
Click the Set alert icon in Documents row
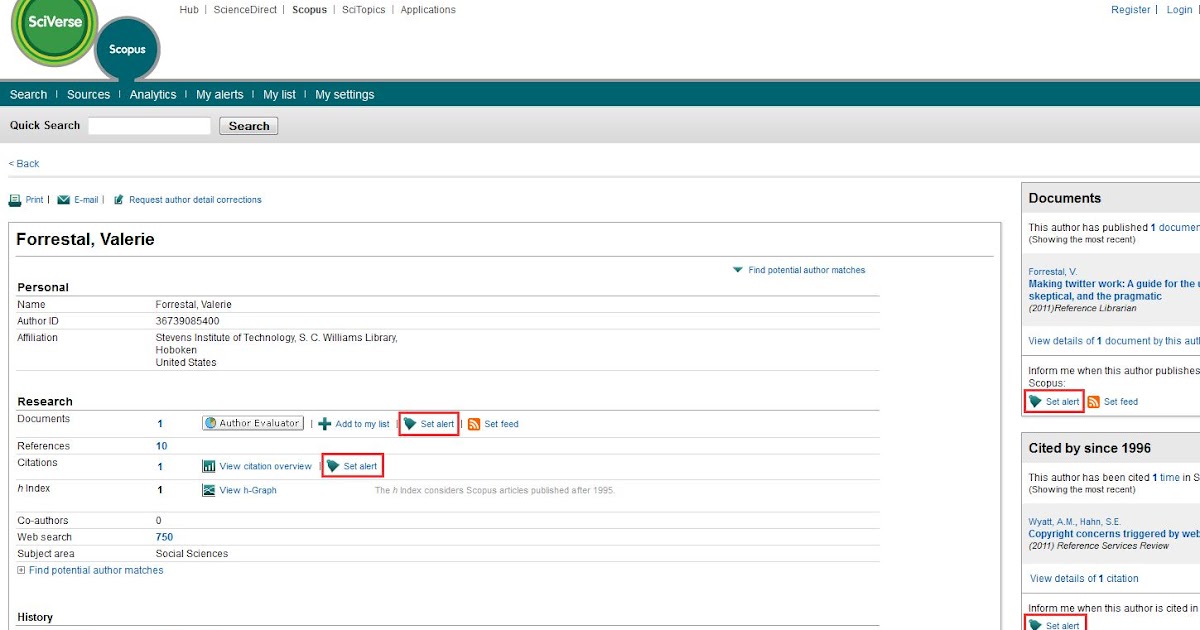click(410, 424)
